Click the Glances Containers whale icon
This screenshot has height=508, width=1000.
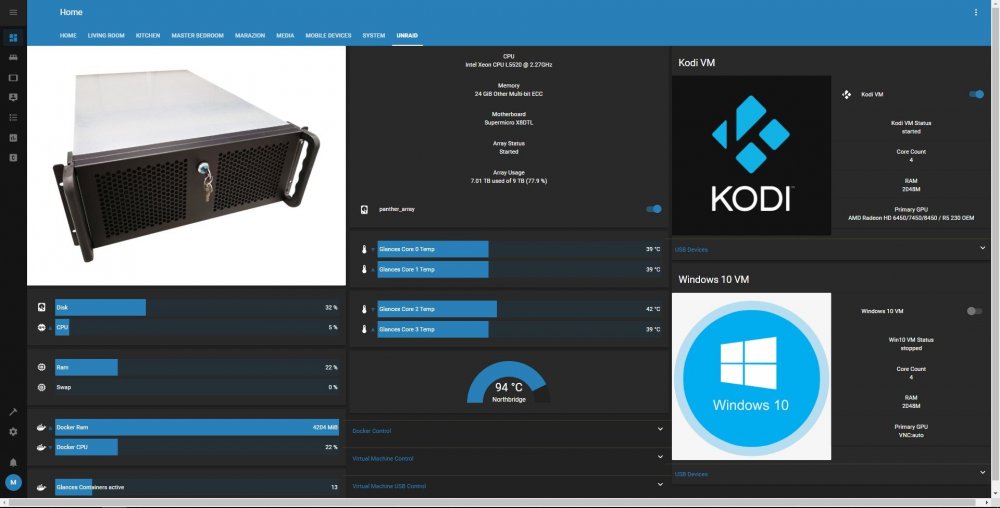41,487
